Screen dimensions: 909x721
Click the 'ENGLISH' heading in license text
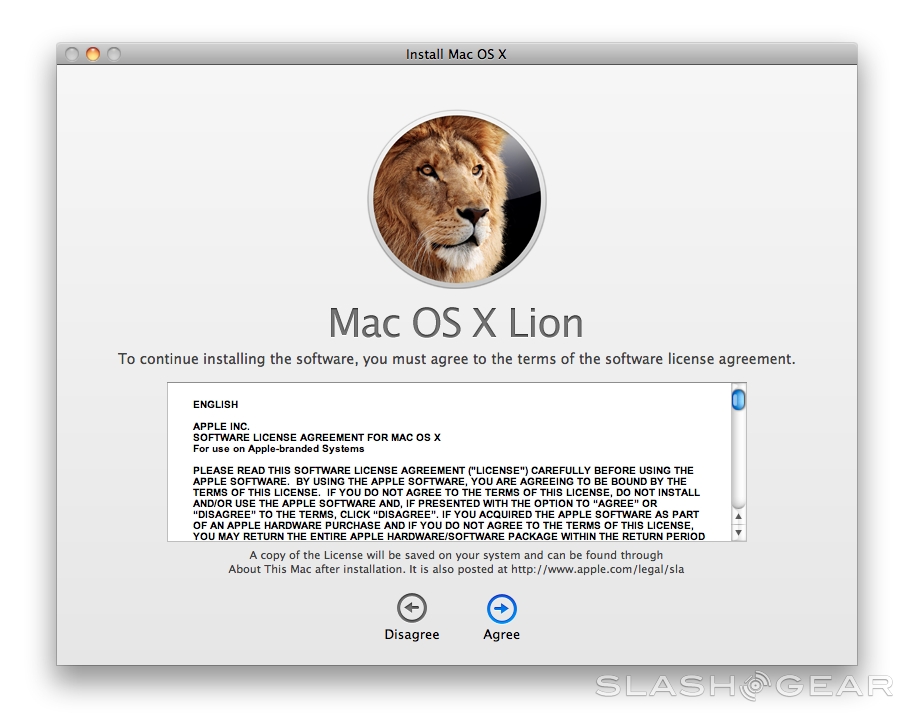point(216,405)
